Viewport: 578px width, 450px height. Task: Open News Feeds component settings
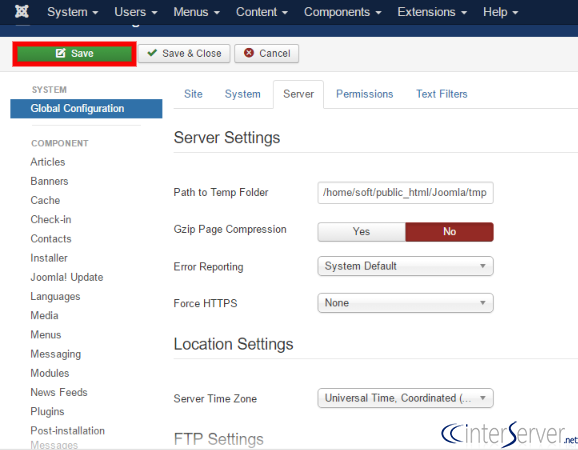pyautogui.click(x=59, y=392)
